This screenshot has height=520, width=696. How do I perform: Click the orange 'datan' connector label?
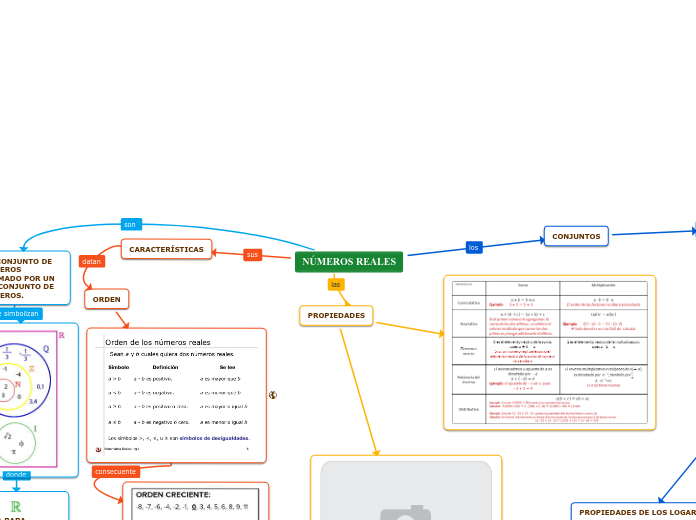(x=92, y=262)
